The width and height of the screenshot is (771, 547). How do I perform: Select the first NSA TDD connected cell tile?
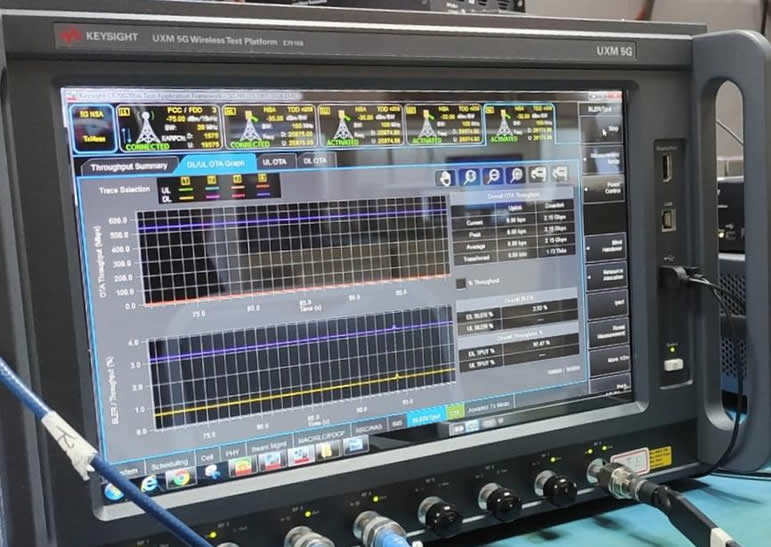(269, 126)
